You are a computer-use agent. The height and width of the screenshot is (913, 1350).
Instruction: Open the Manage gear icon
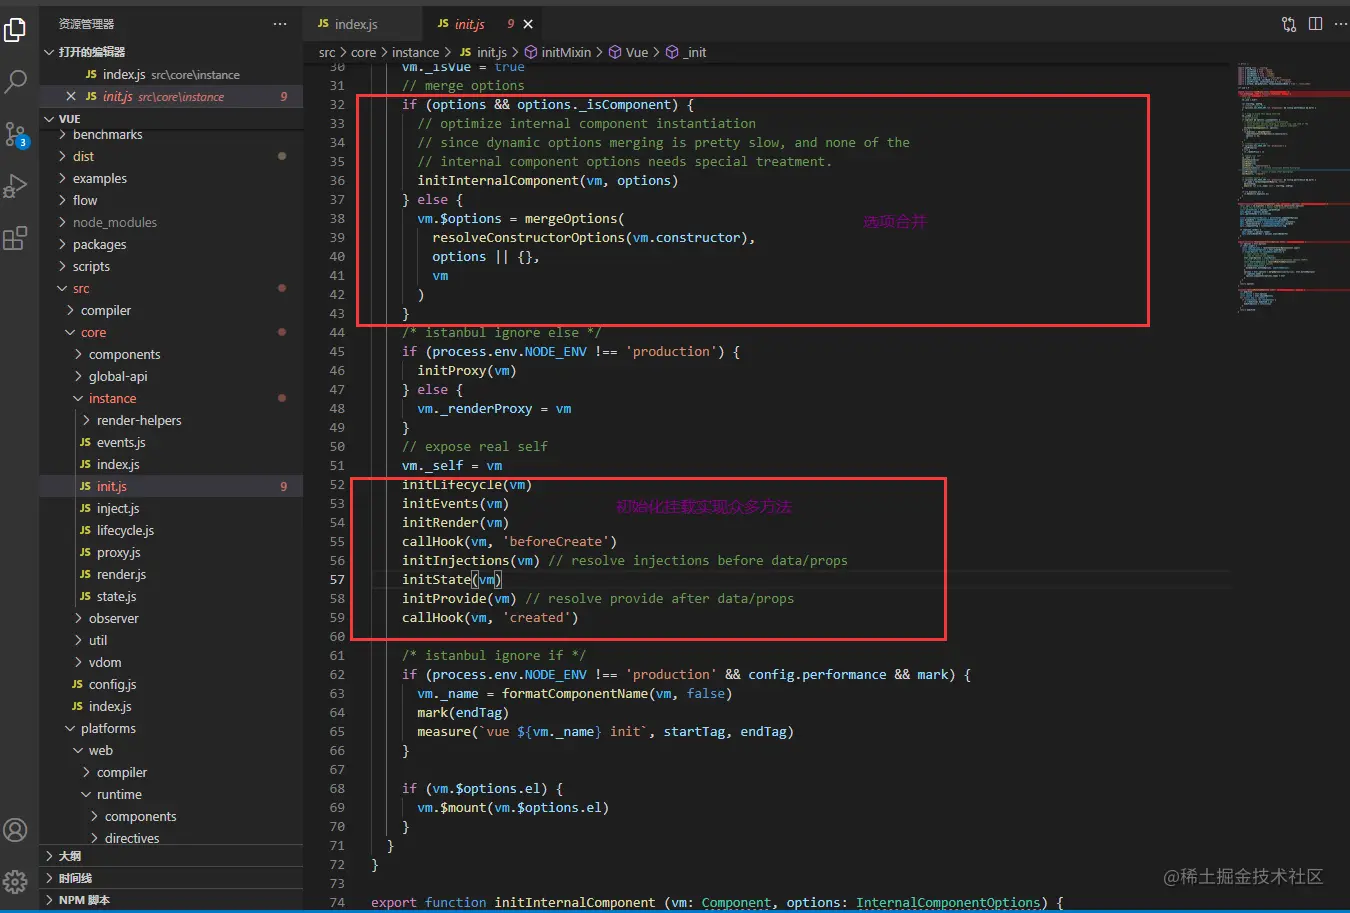point(16,881)
